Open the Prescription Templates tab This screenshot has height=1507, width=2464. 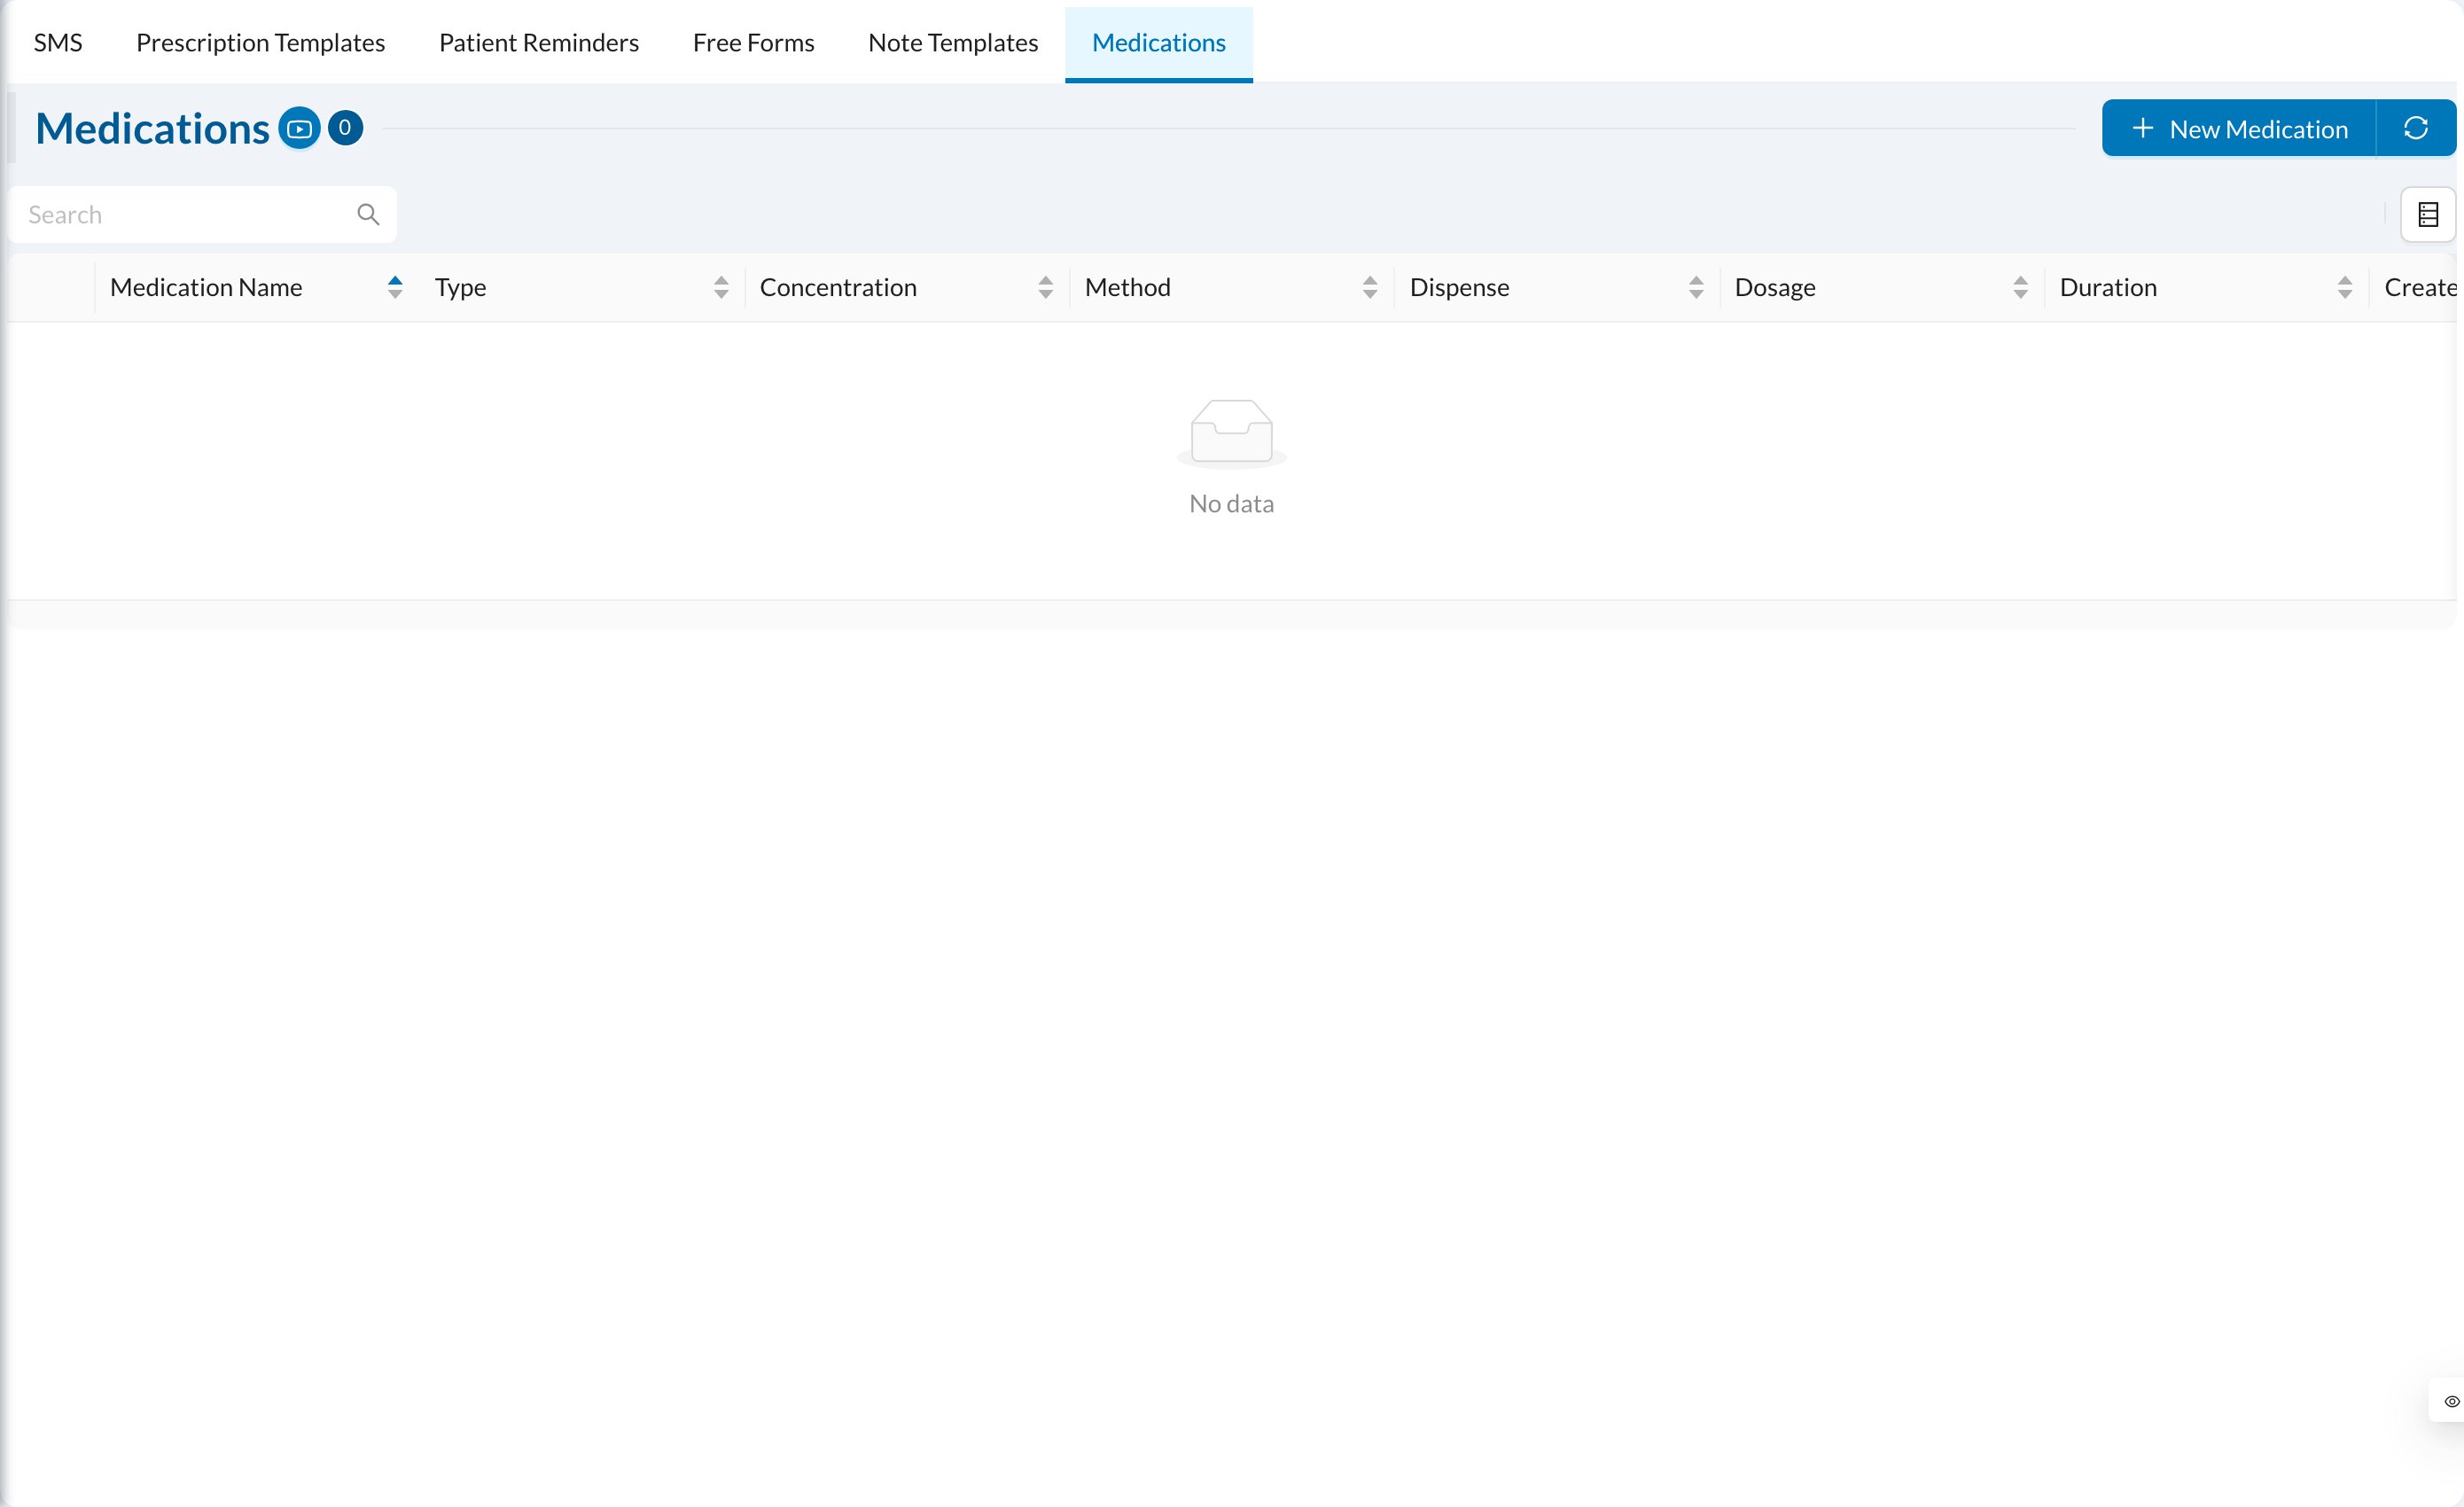click(x=260, y=42)
